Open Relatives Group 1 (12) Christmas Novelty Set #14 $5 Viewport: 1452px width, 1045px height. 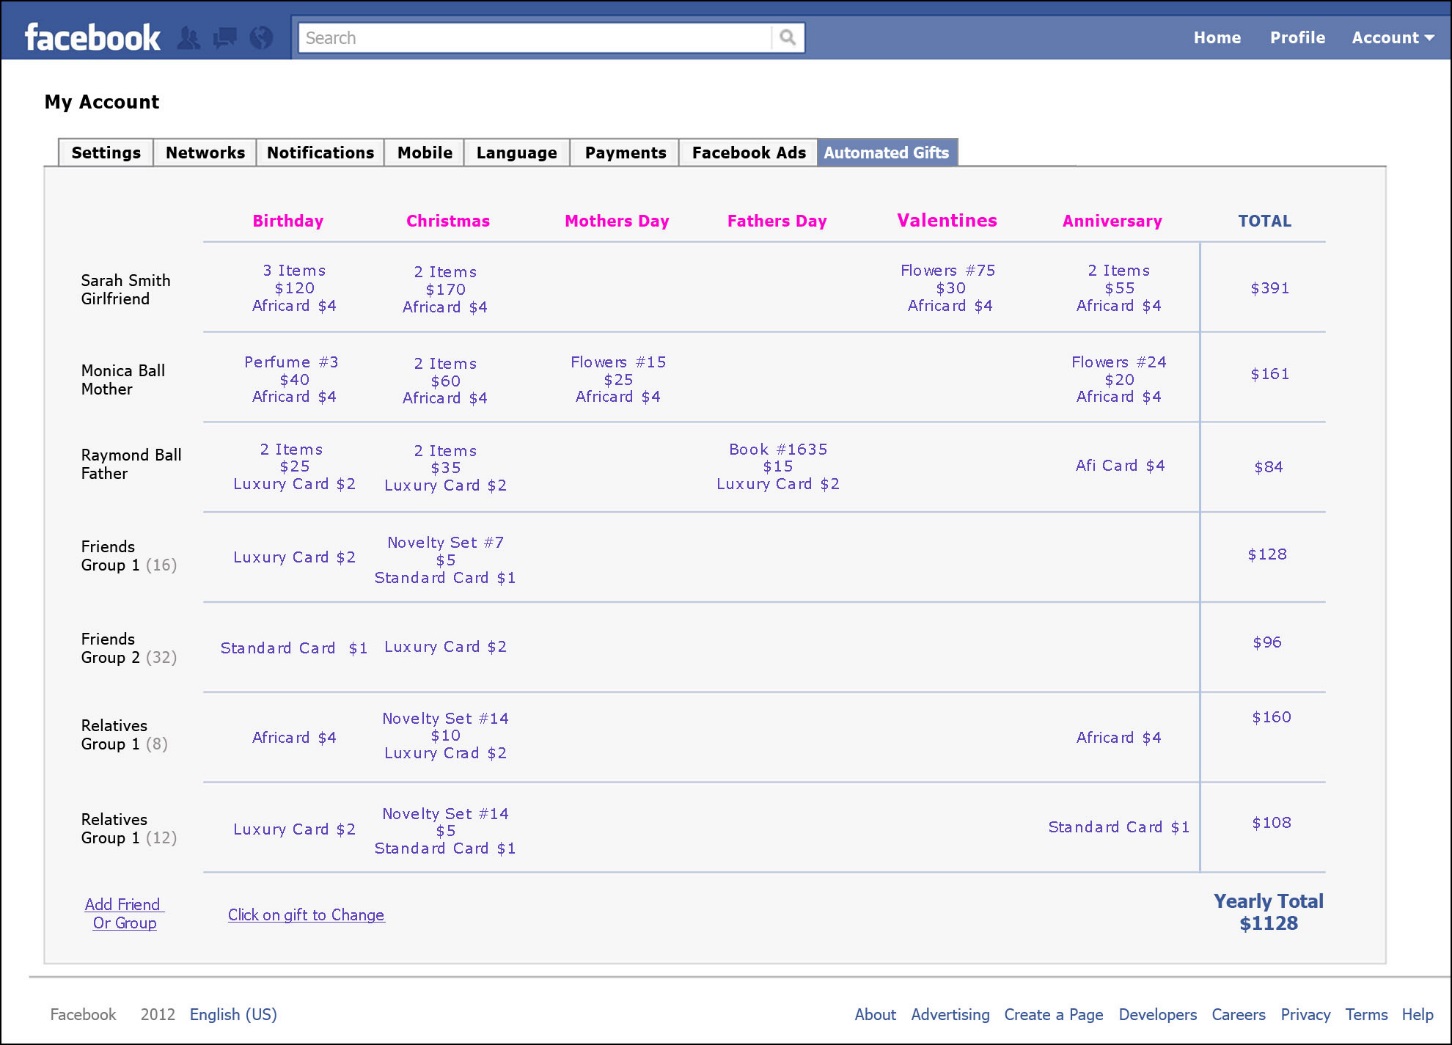coord(445,831)
